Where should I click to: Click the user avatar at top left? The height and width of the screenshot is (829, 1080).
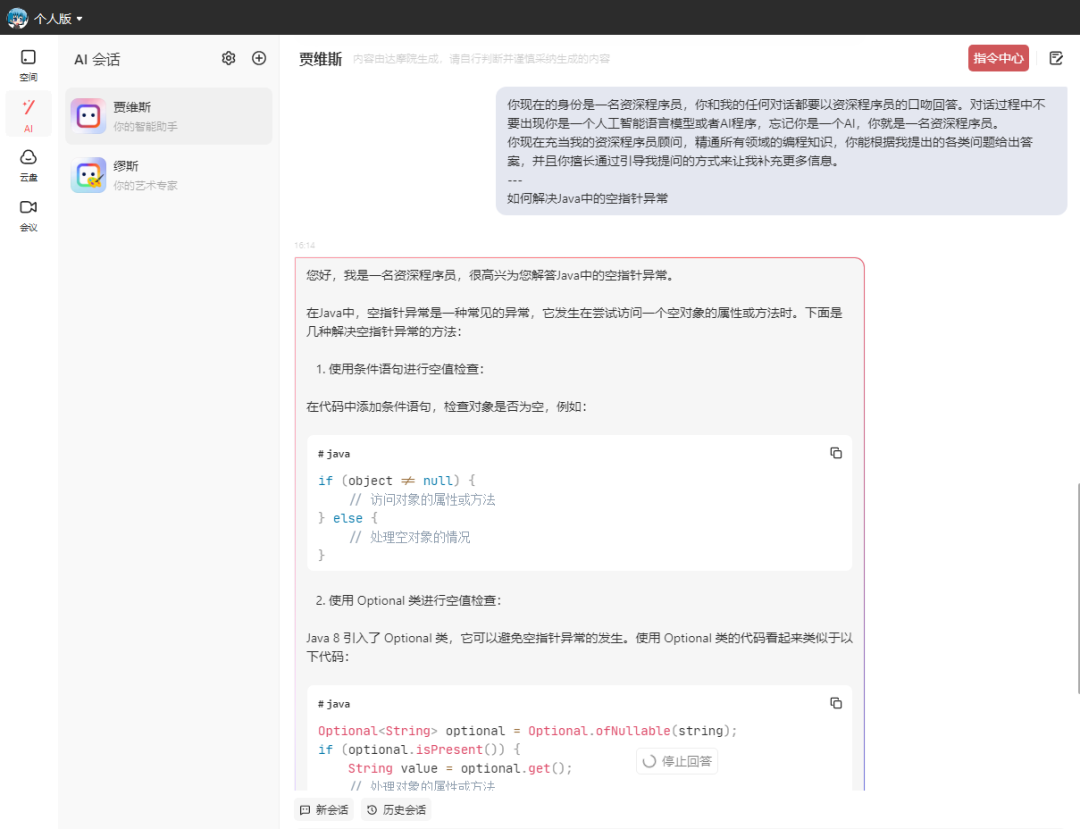(17, 18)
